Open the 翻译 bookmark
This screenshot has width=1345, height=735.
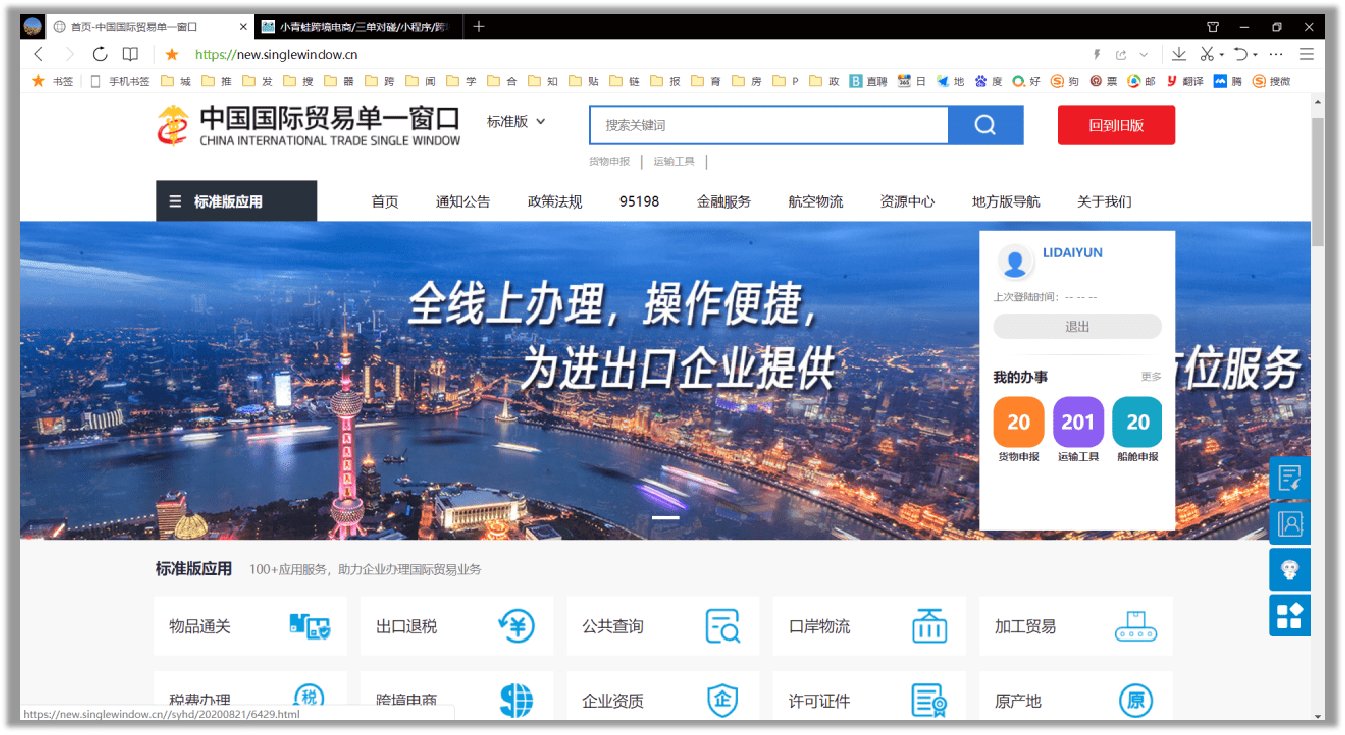click(x=1184, y=81)
